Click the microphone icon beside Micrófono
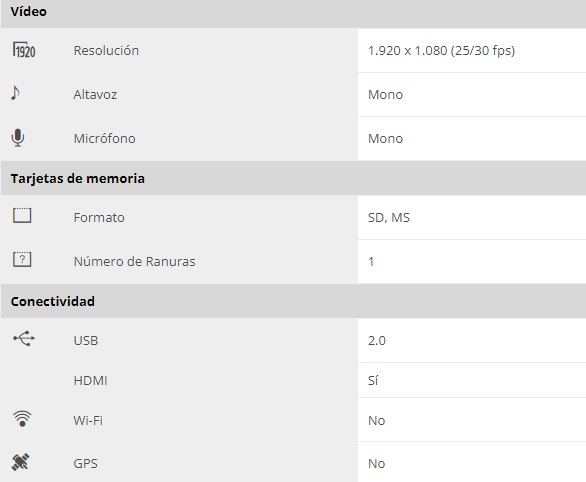This screenshot has height=482, width=586. (18, 138)
